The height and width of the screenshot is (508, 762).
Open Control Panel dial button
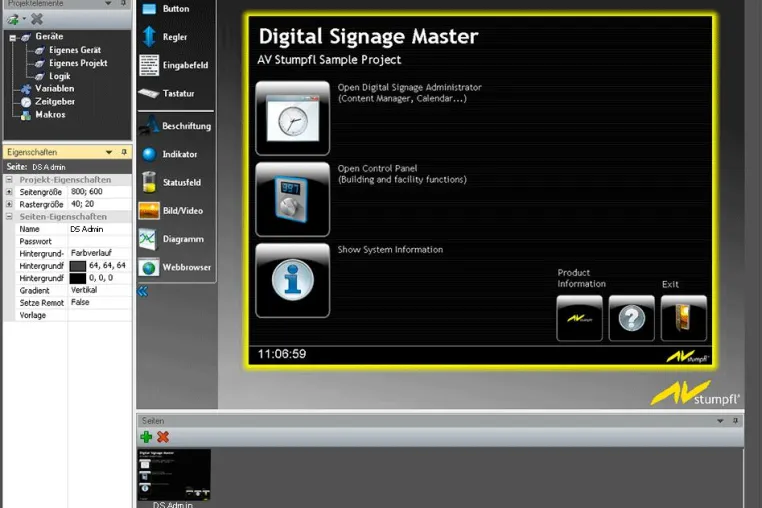[x=293, y=199]
